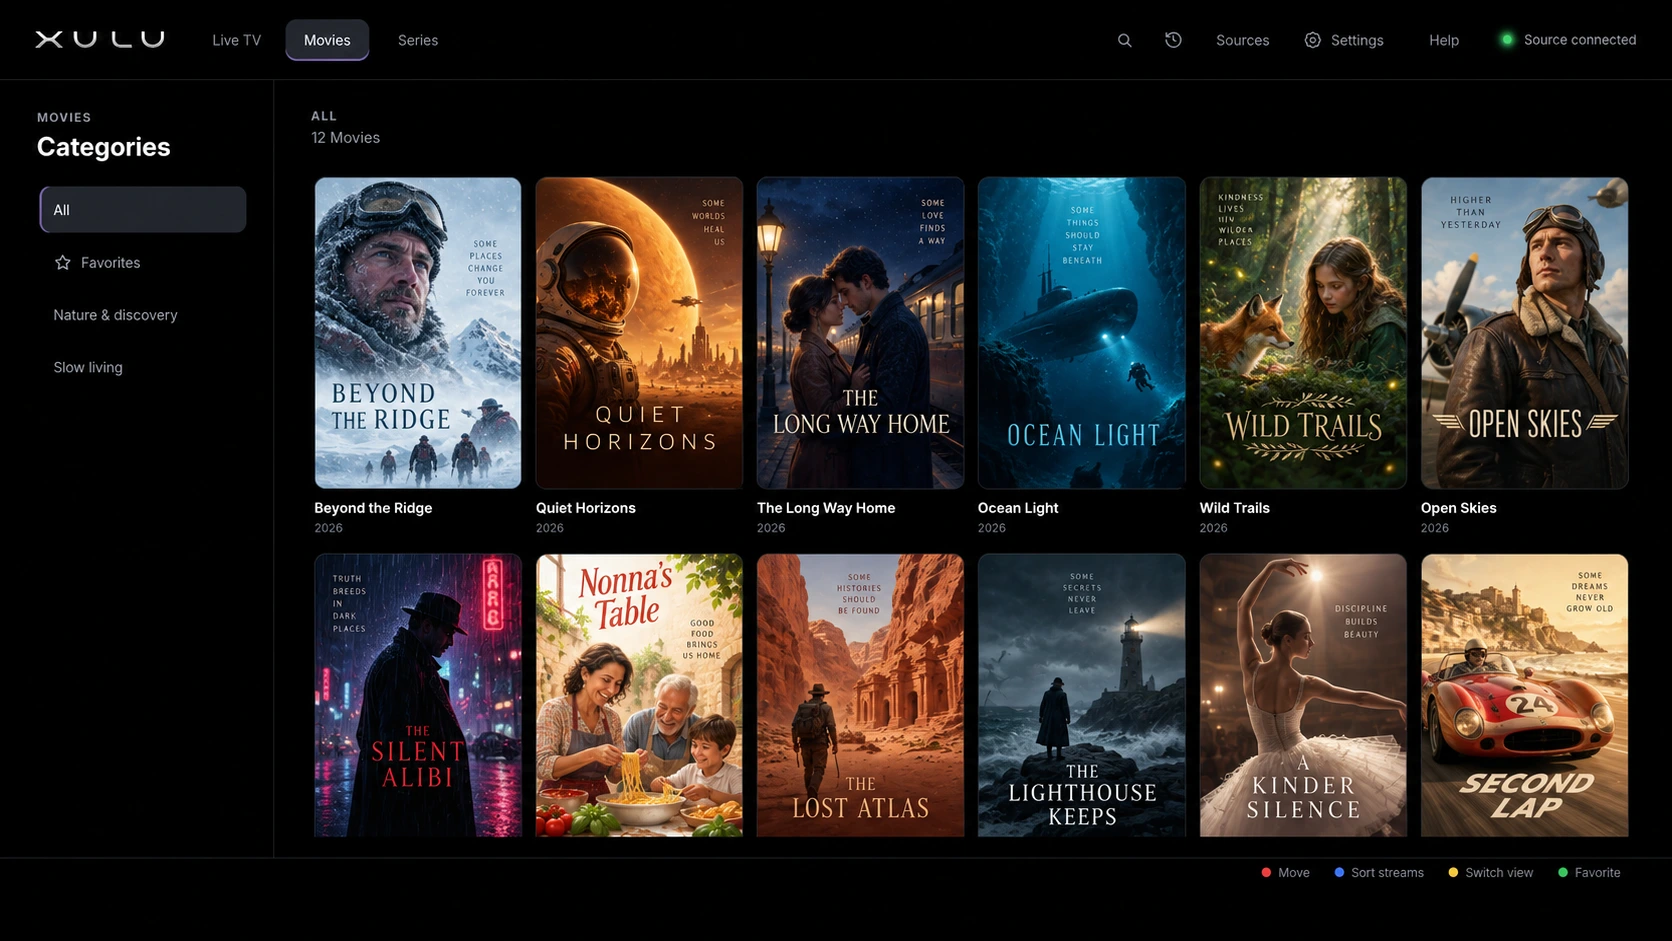Open The Lighthouse Keeps poster
This screenshot has height=941, width=1672.
[x=1081, y=695]
